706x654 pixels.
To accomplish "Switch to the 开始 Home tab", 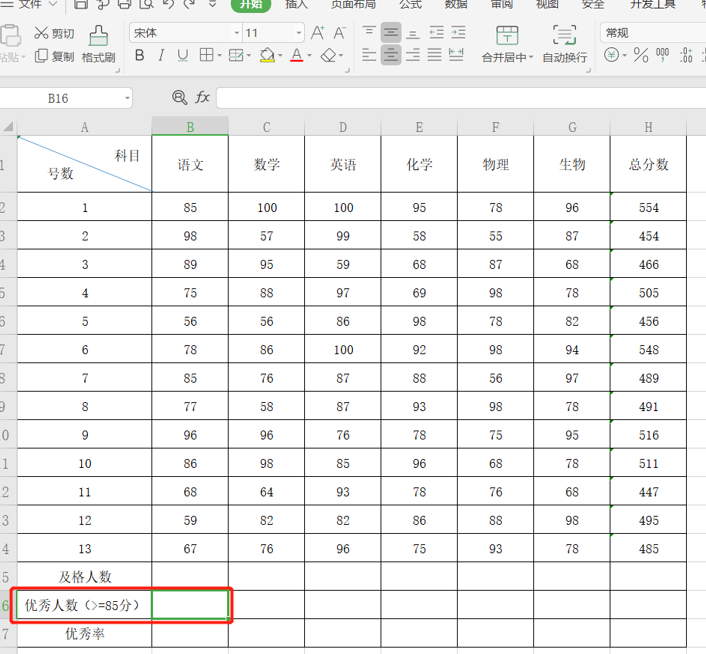I will click(251, 4).
